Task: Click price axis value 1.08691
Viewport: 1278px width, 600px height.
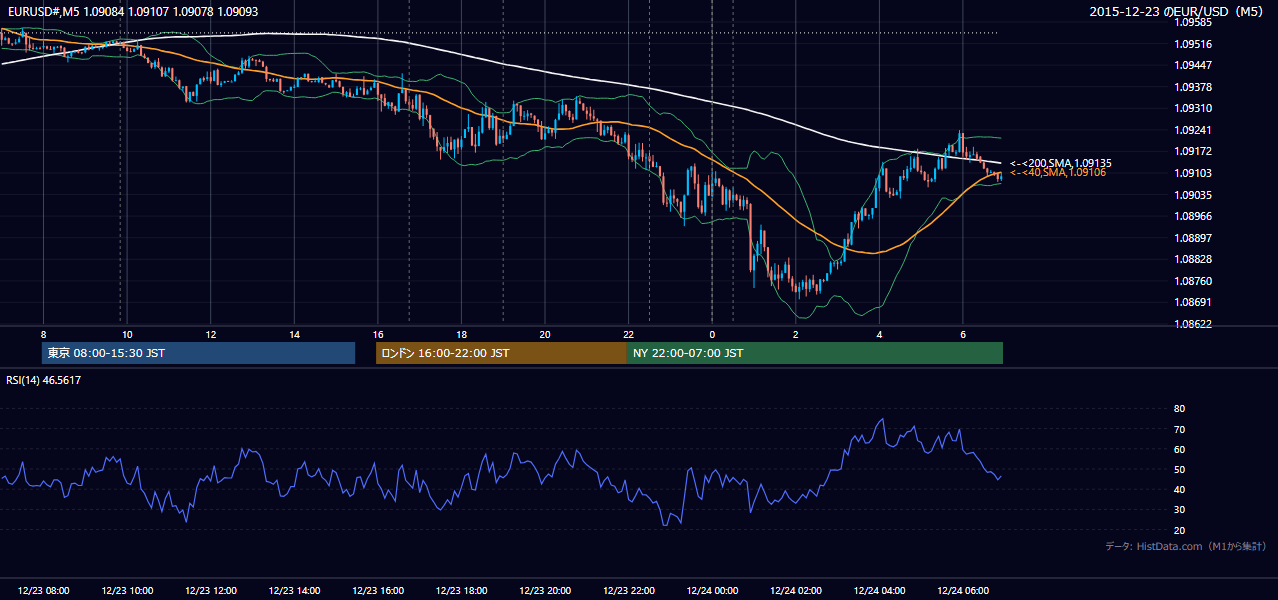Action: pos(1193,302)
